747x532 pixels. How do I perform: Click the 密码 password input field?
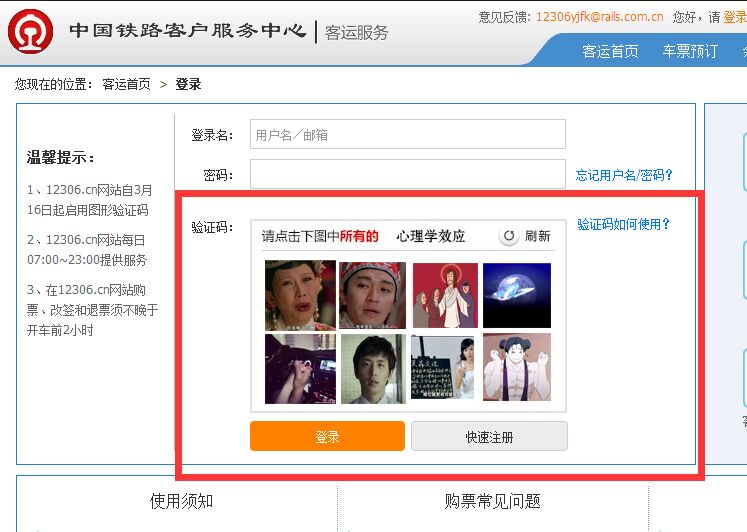408,174
